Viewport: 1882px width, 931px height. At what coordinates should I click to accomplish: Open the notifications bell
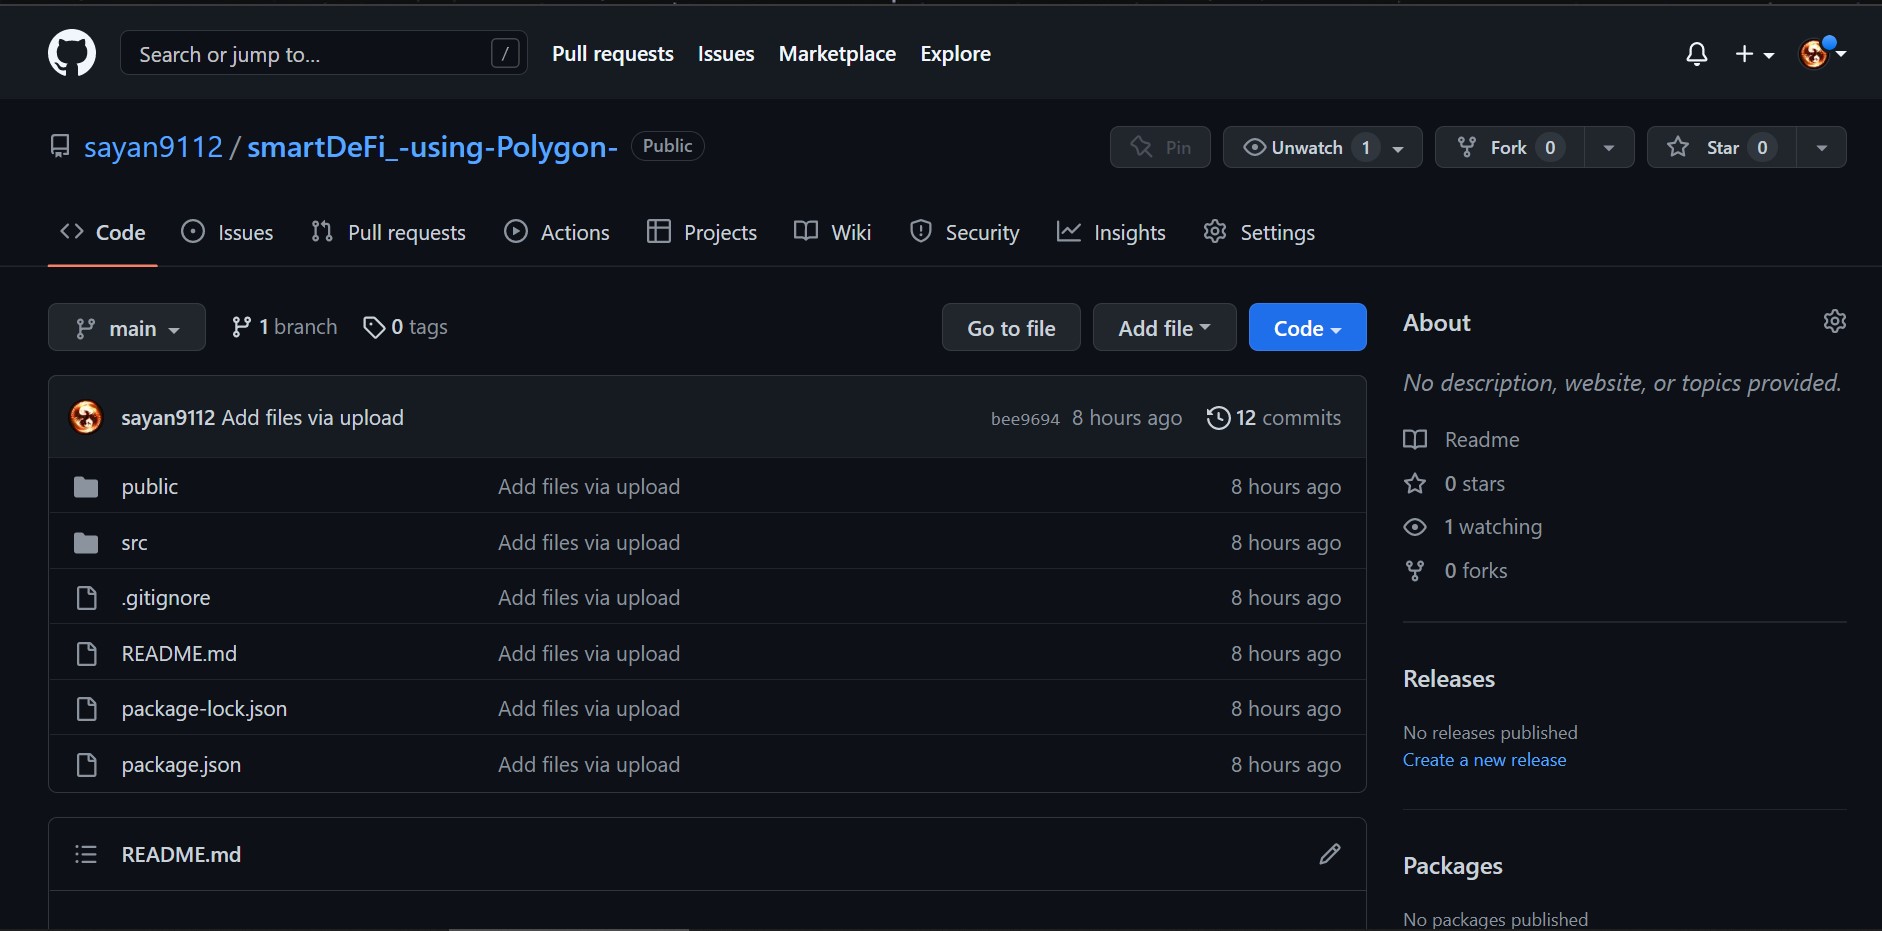(x=1697, y=54)
